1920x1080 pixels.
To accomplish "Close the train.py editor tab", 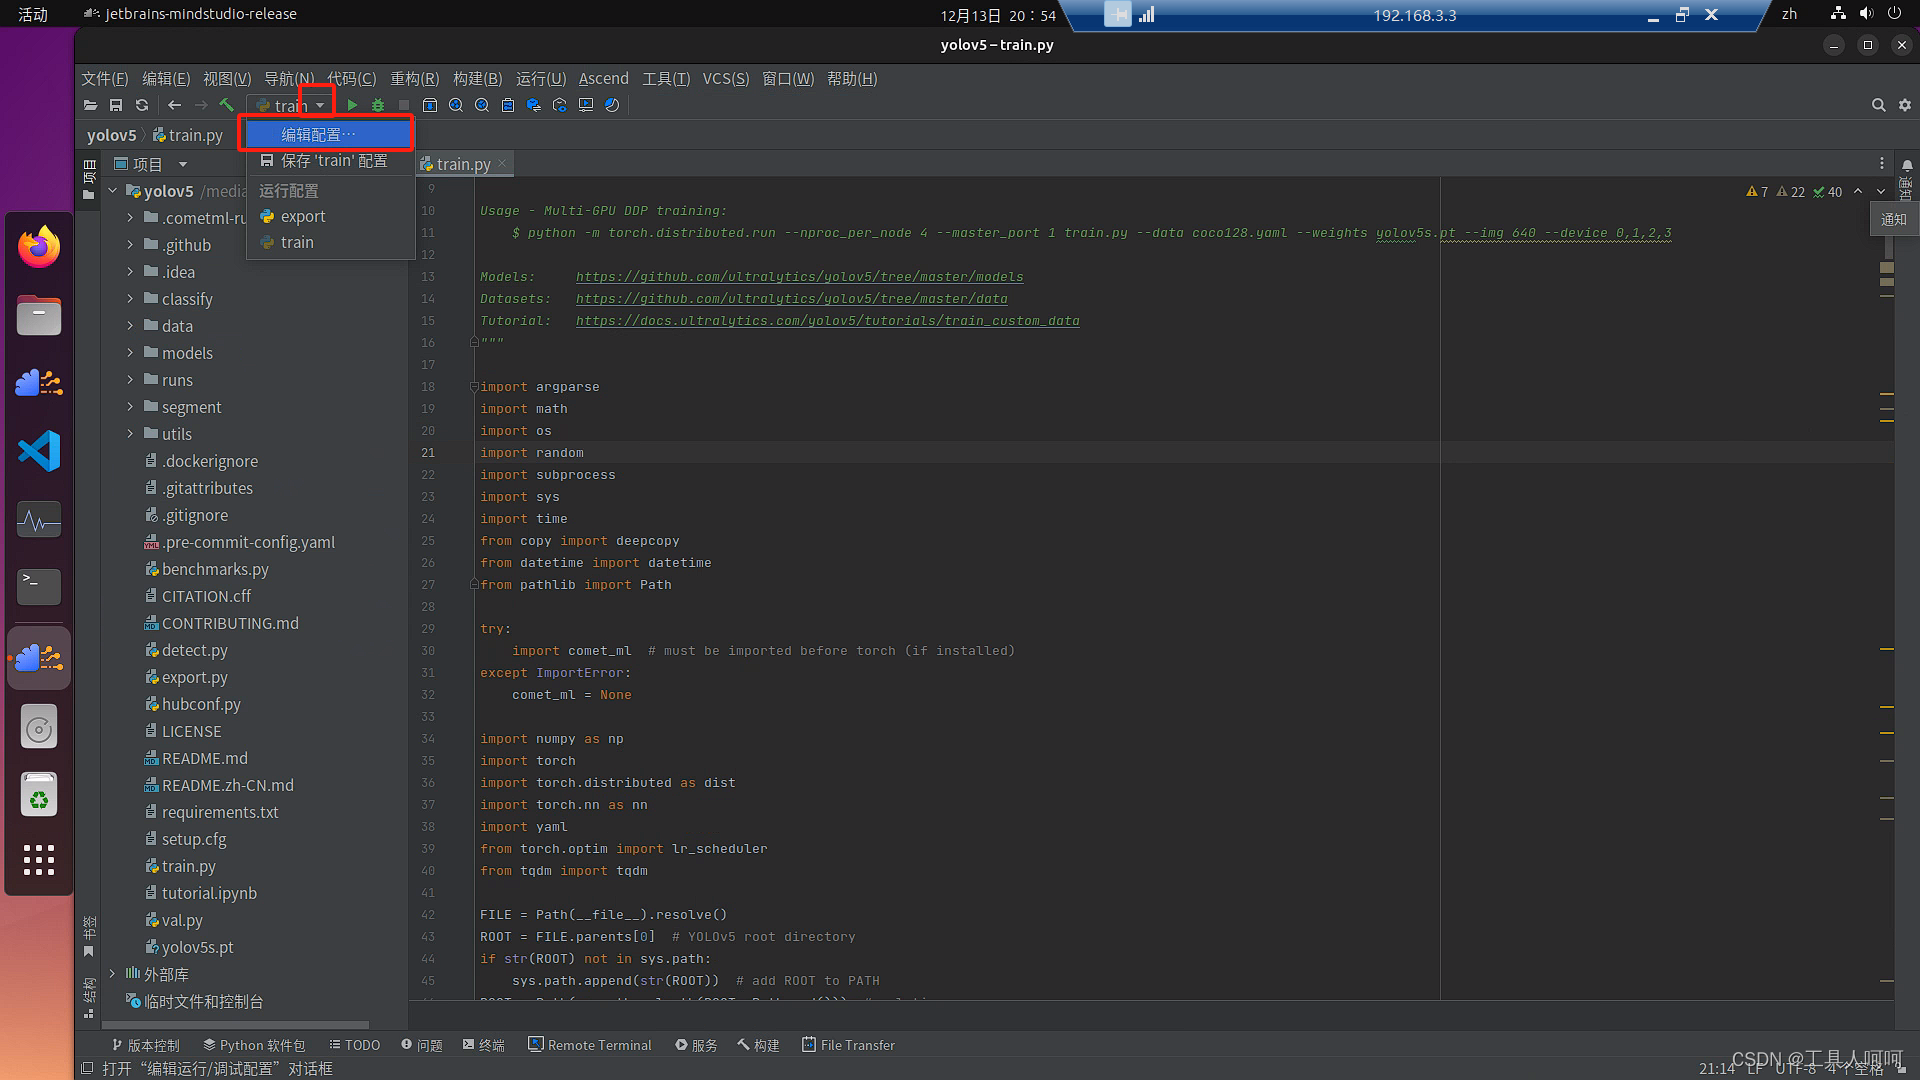I will pyautogui.click(x=502, y=163).
